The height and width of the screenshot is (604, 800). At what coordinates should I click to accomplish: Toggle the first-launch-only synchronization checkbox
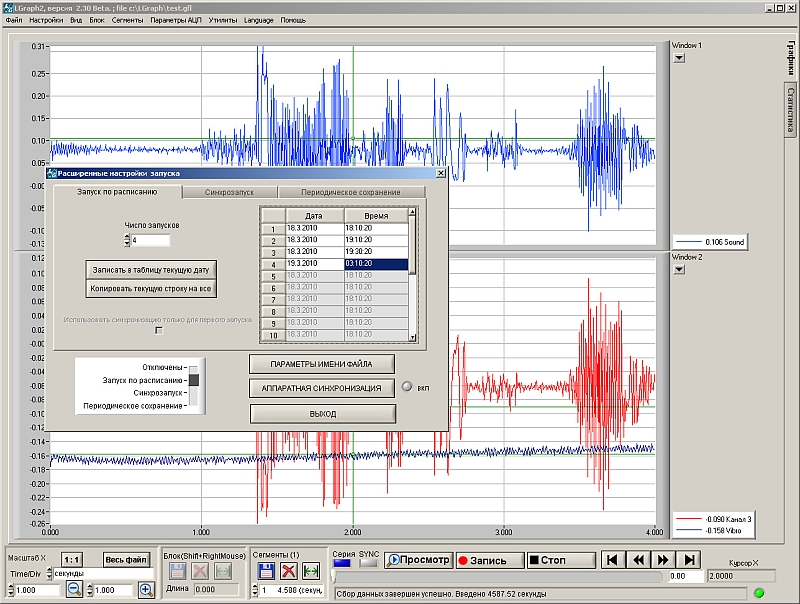point(158,330)
